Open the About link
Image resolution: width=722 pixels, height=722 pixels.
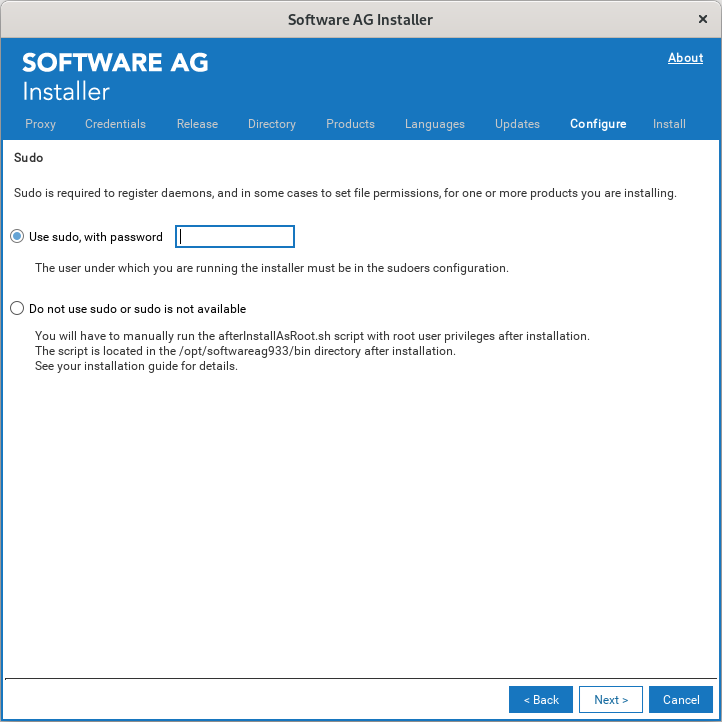click(x=685, y=58)
